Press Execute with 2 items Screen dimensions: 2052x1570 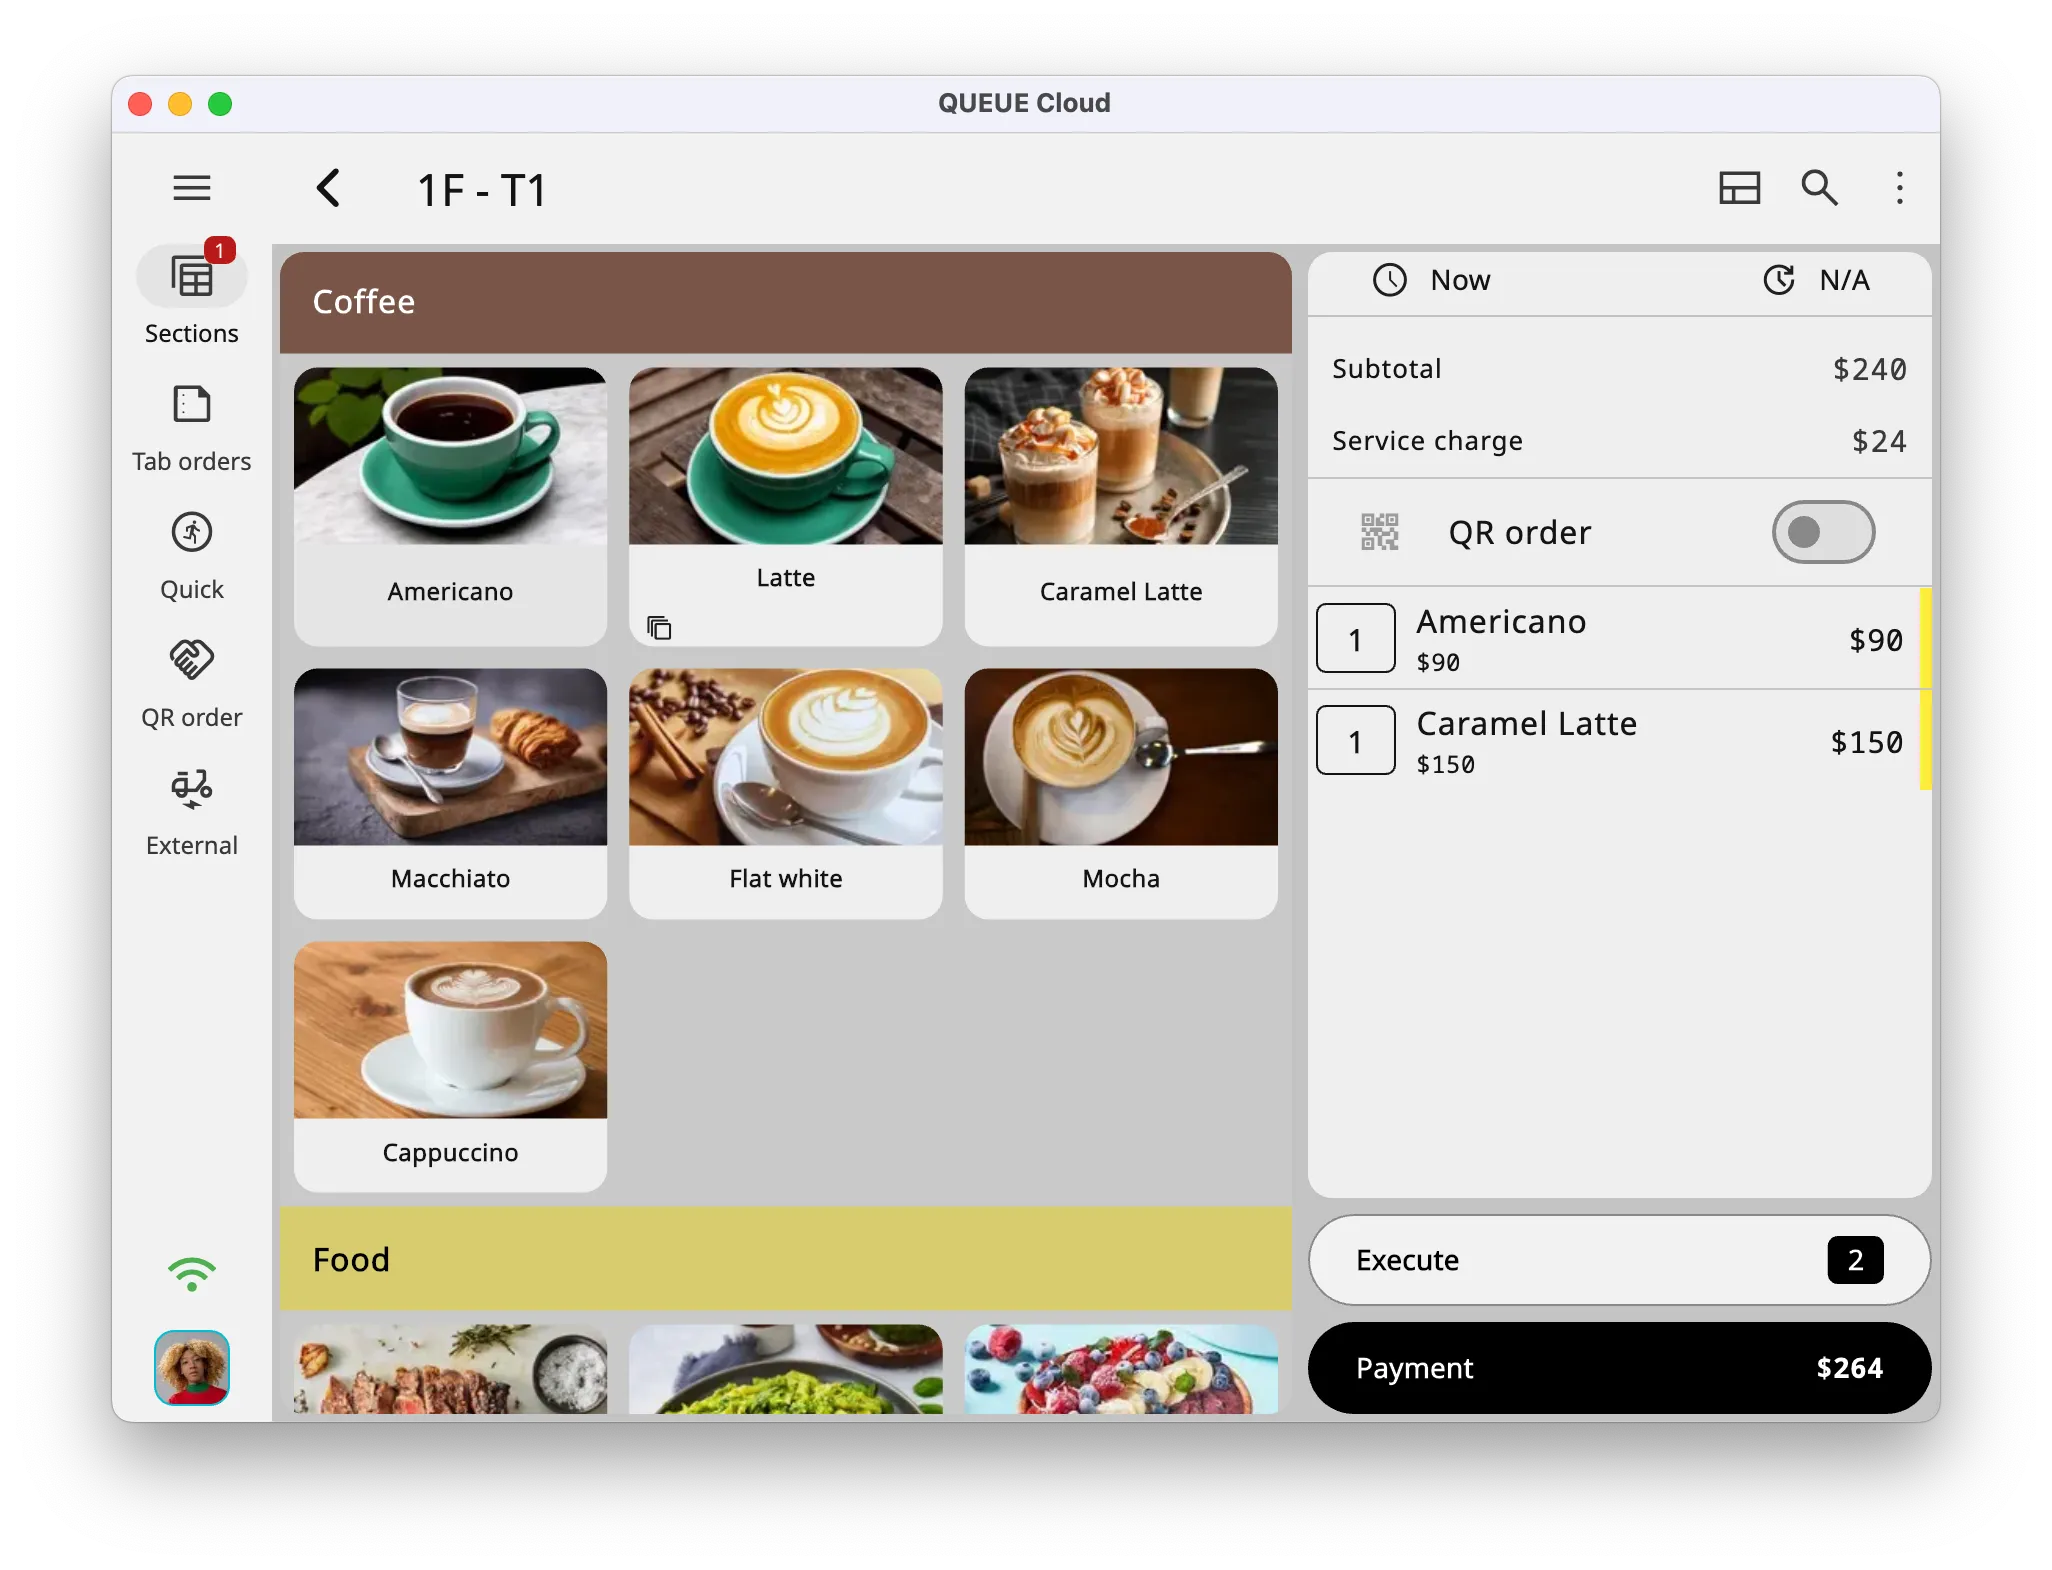click(x=1621, y=1260)
